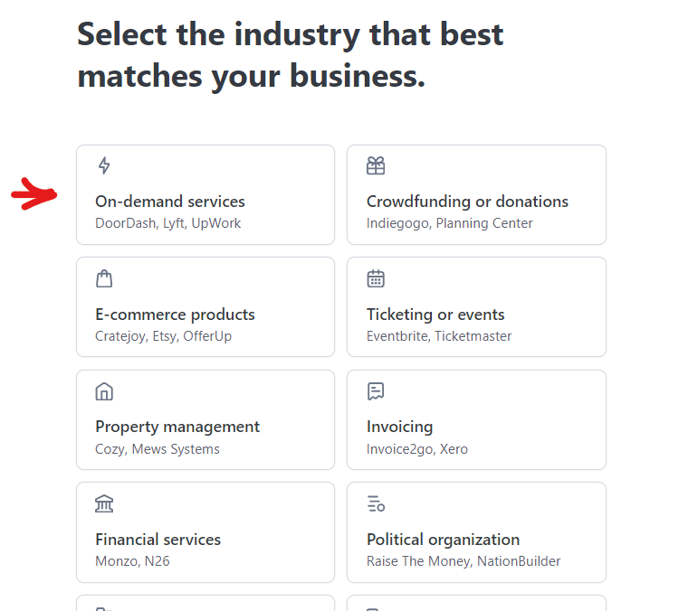
Task: Pick the Financial services label
Action: click(x=158, y=540)
